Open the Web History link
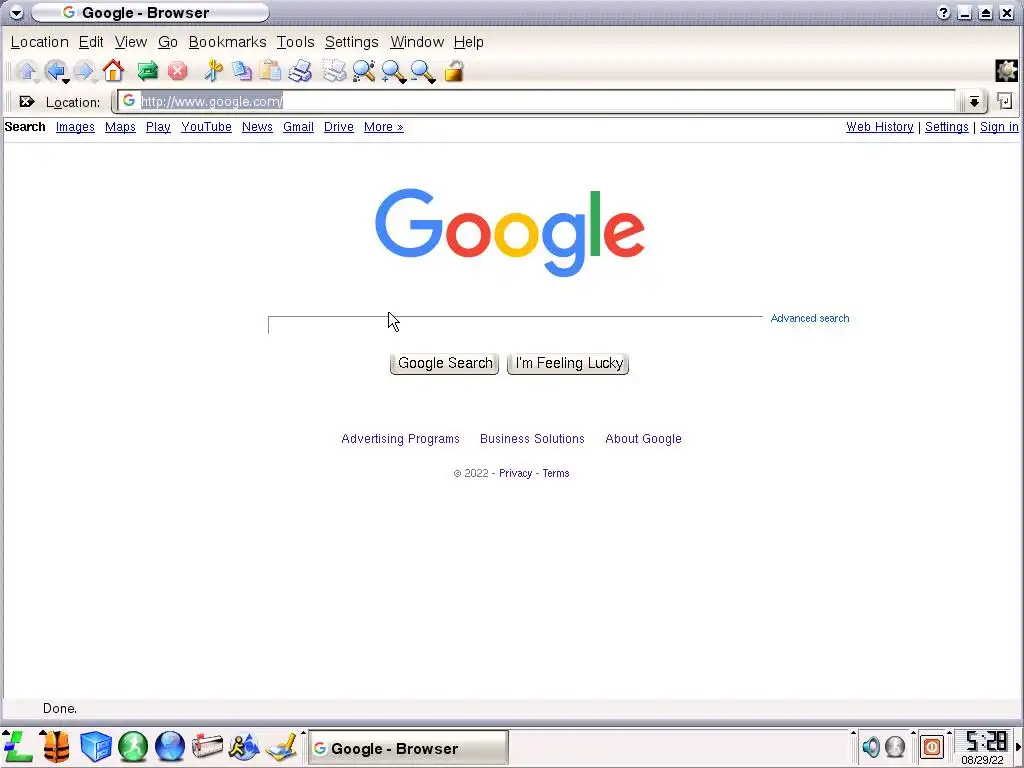 click(880, 127)
